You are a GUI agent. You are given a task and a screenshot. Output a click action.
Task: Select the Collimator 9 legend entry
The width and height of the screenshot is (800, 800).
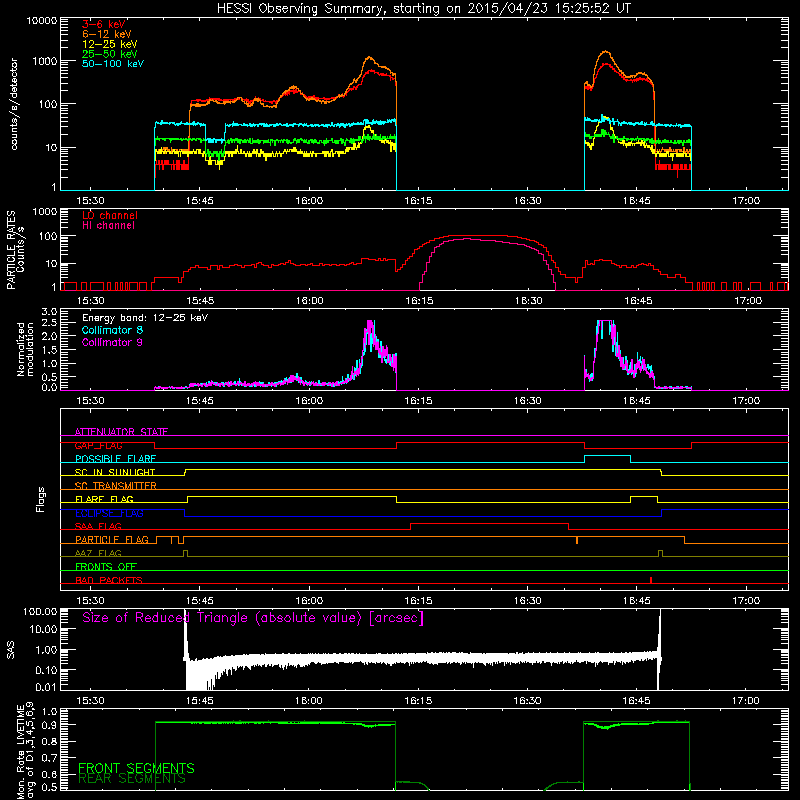pyautogui.click(x=112, y=342)
